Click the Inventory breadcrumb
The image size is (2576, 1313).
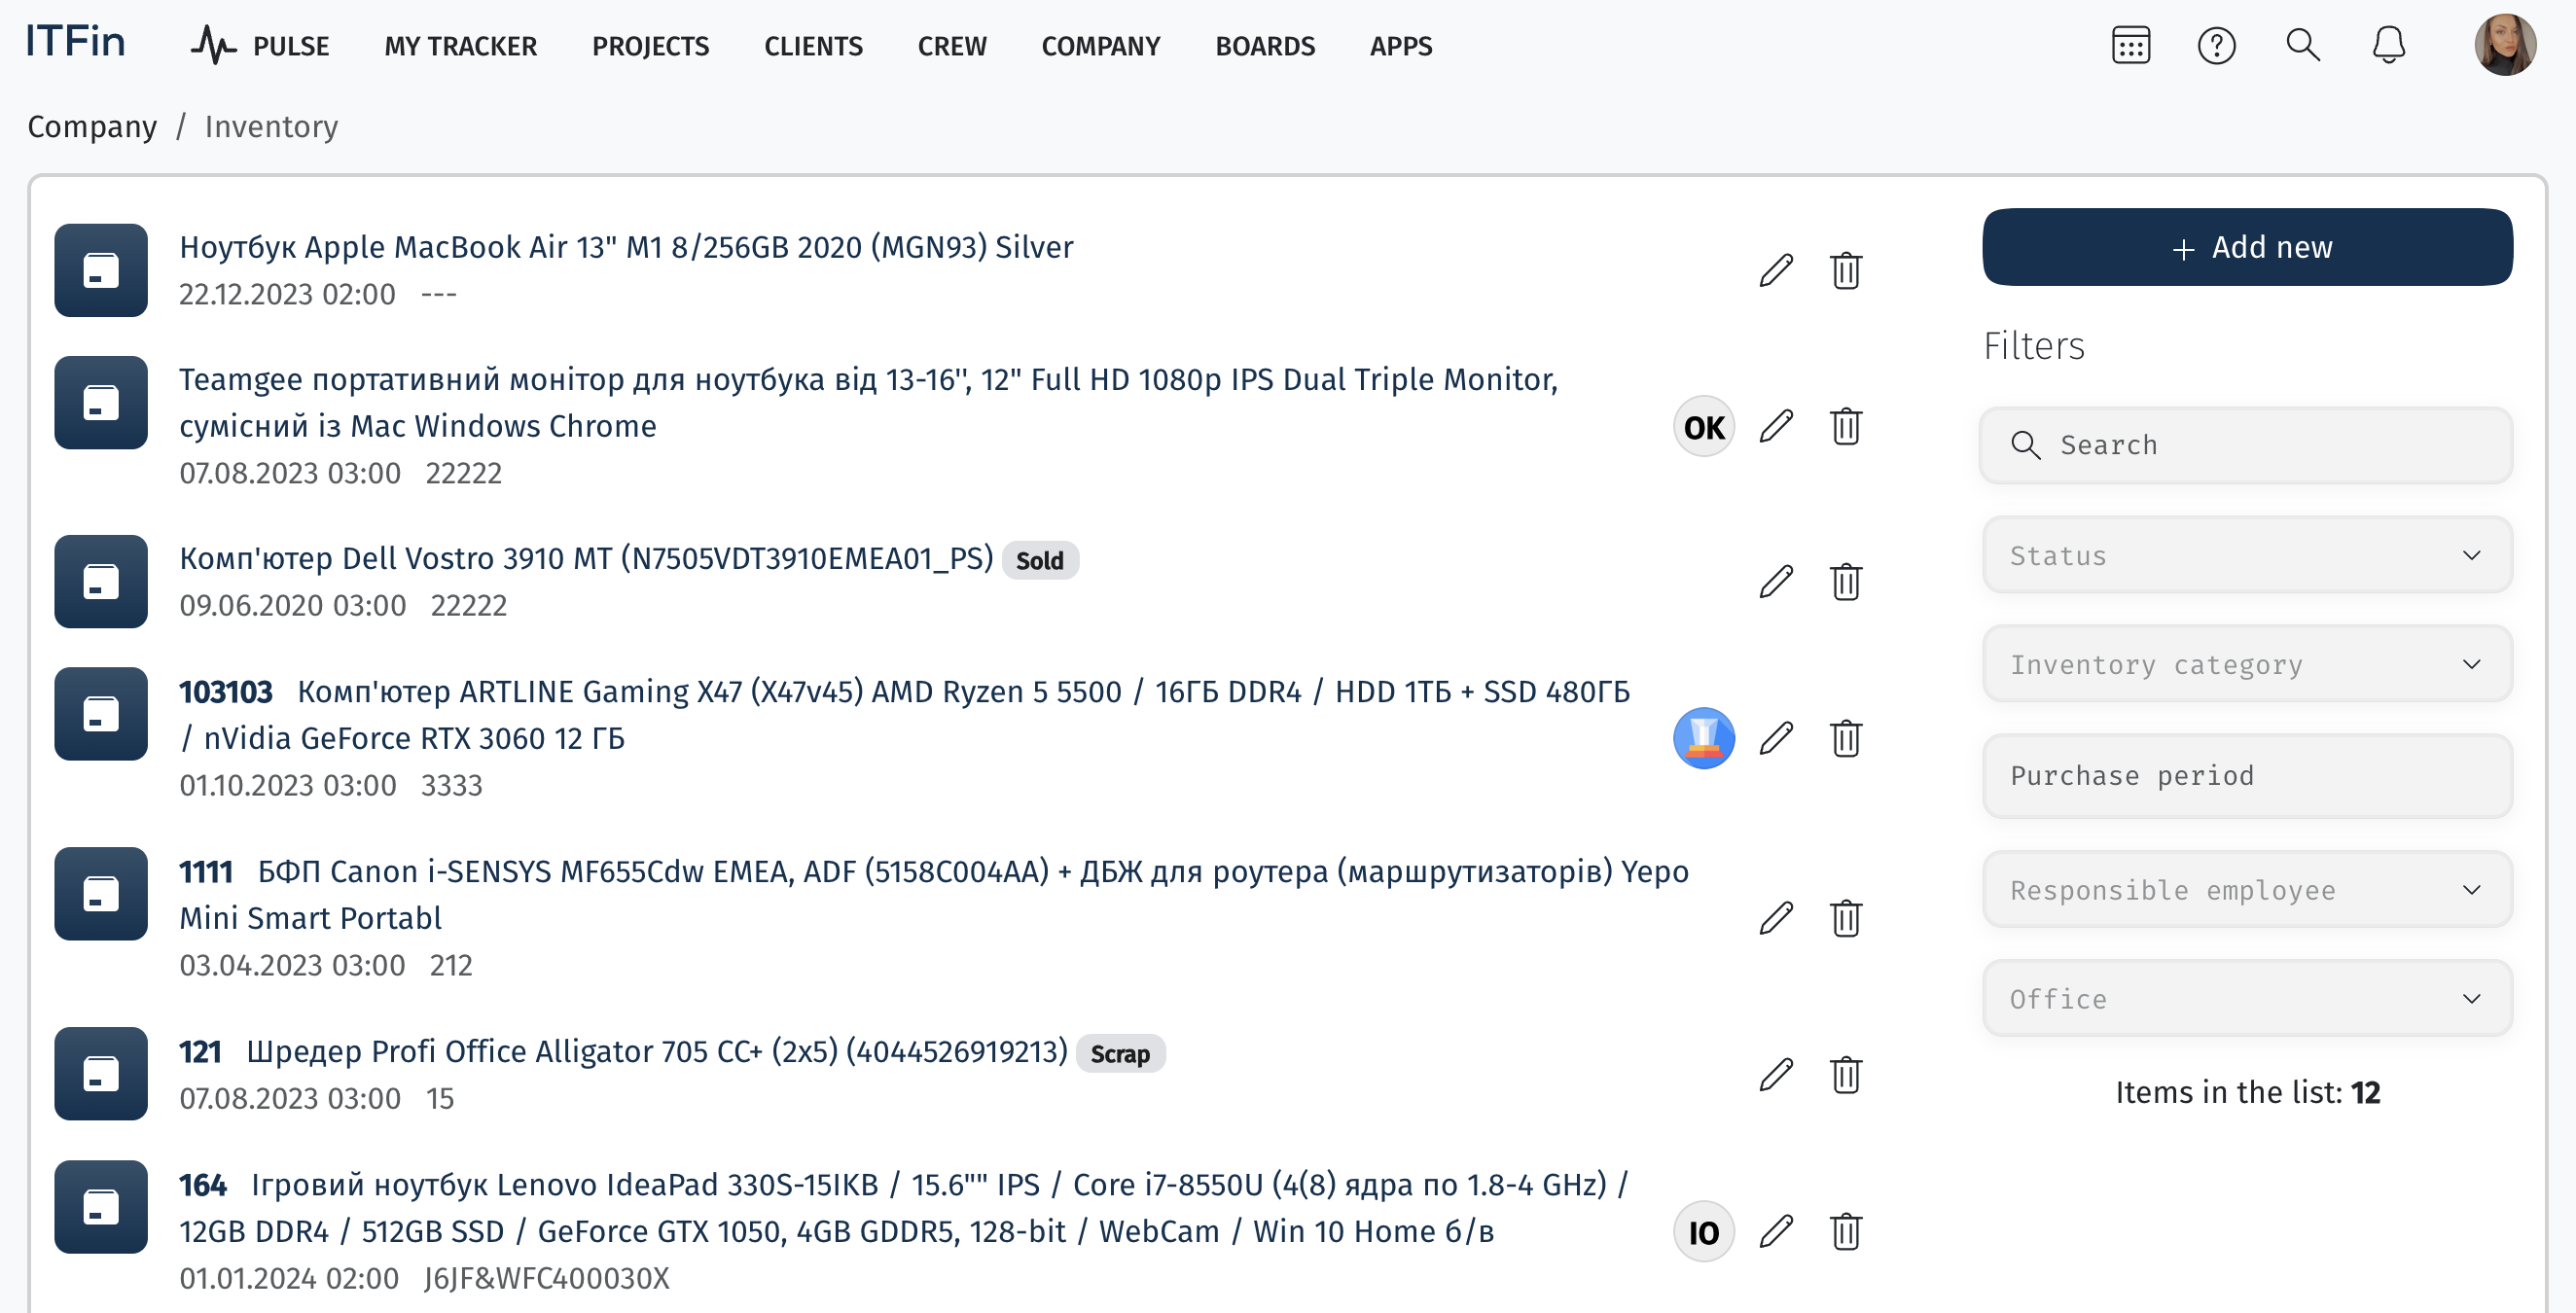pos(271,127)
